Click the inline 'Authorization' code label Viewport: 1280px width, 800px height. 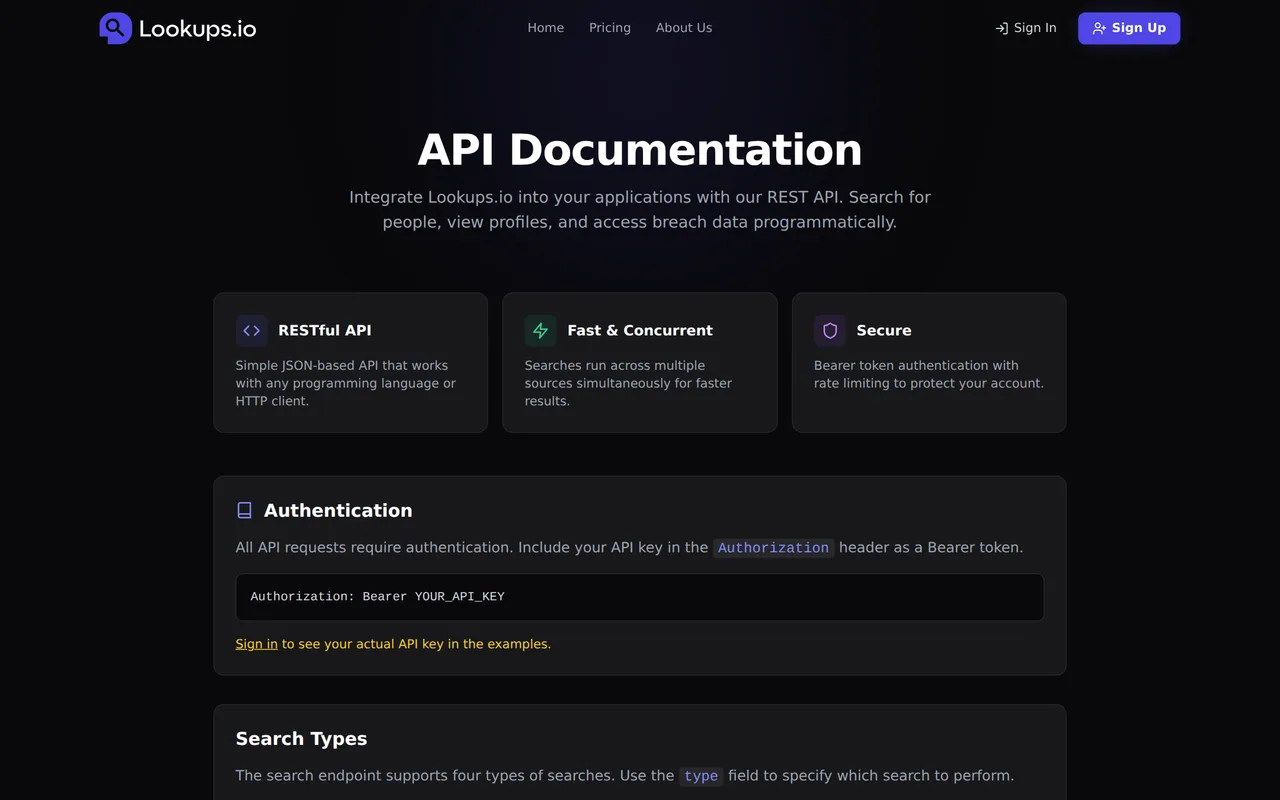pyautogui.click(x=774, y=548)
